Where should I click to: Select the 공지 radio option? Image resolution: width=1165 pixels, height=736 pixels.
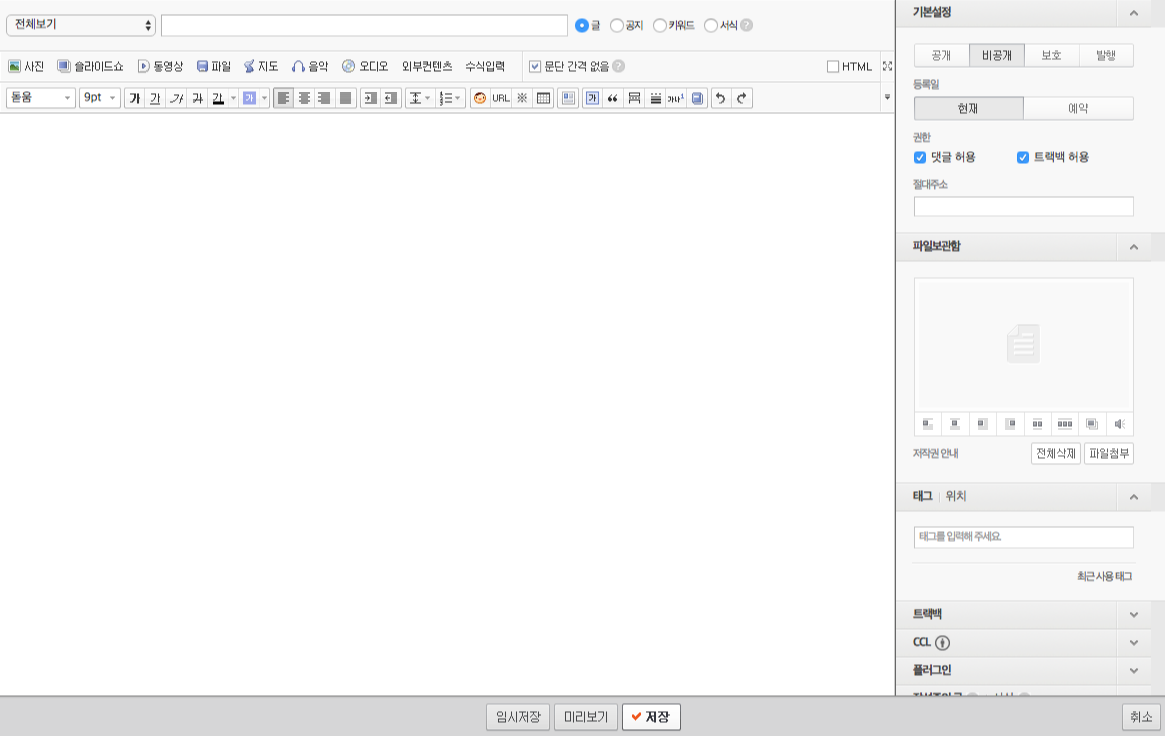pyautogui.click(x=617, y=25)
